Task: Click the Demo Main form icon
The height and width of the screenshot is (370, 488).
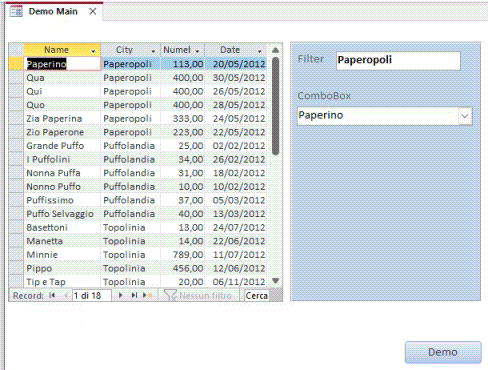Action: pos(16,12)
